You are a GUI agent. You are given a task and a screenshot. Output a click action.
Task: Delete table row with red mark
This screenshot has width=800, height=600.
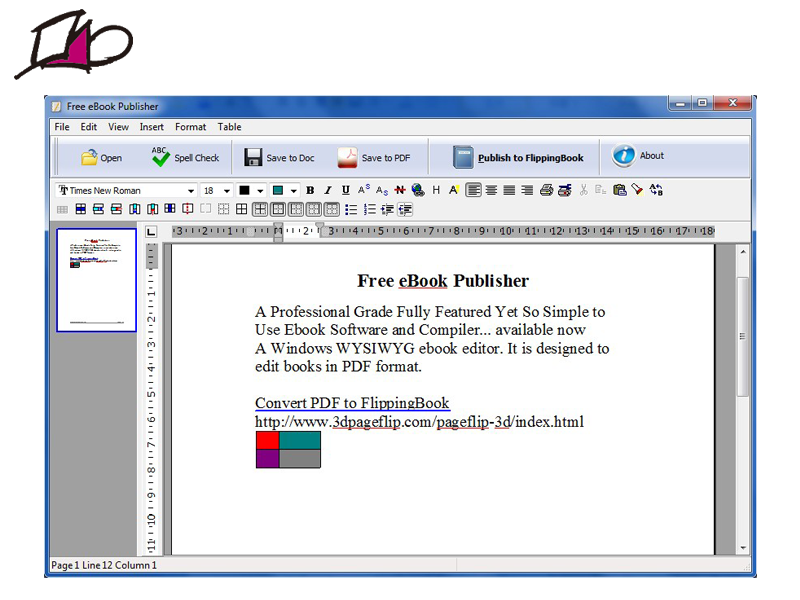click(116, 209)
